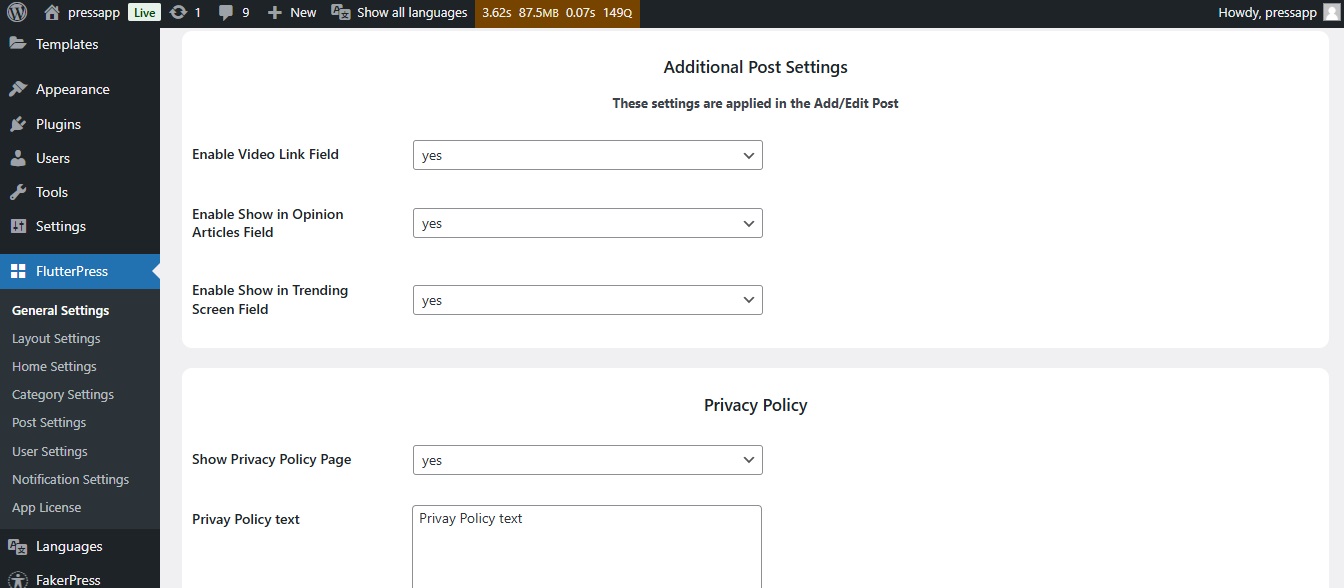Go to General Settings submenu
The height and width of the screenshot is (588, 1344).
tap(61, 310)
